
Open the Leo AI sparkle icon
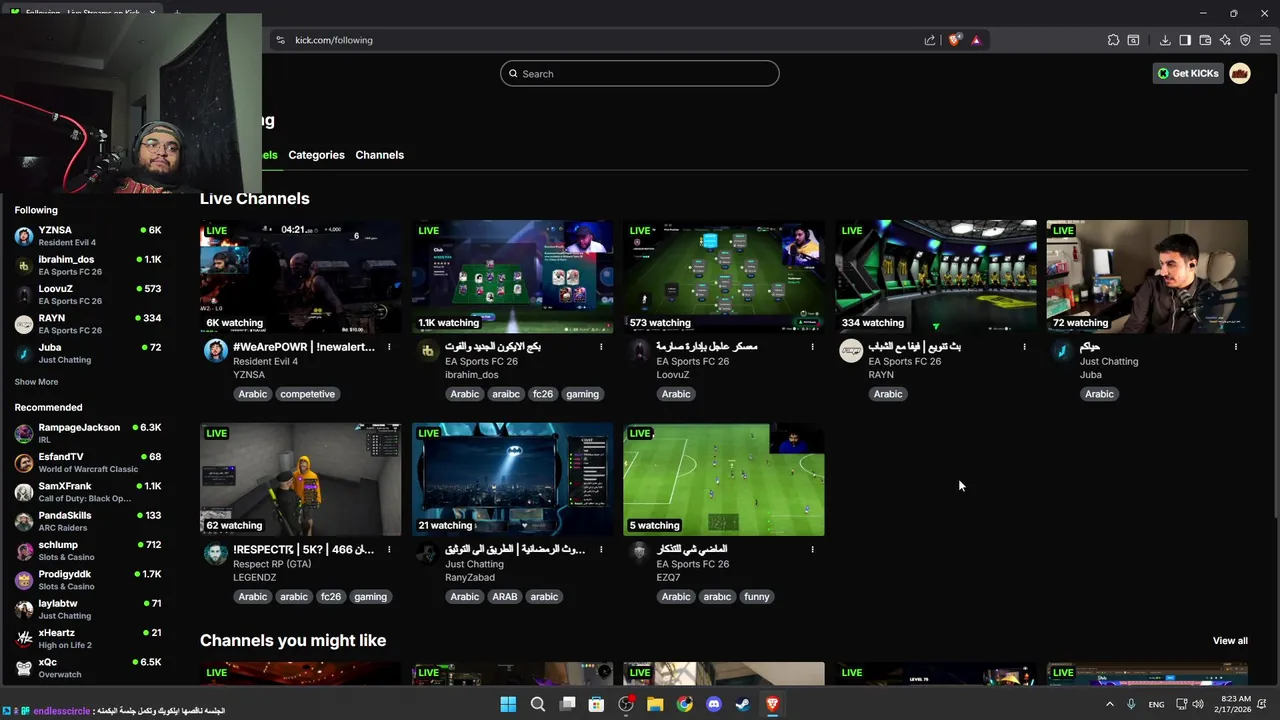[1225, 40]
